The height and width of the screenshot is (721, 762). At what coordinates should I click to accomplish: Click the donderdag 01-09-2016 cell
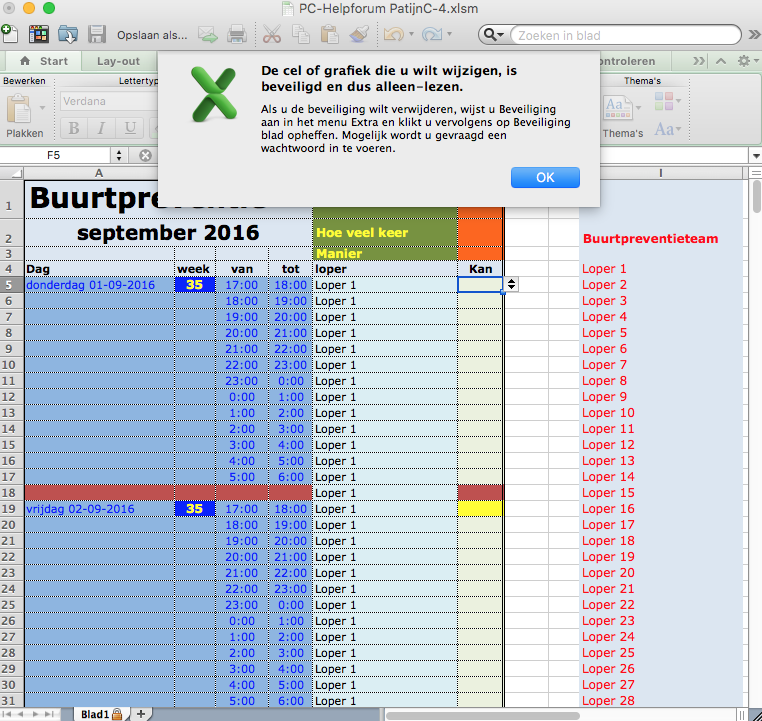(x=99, y=285)
